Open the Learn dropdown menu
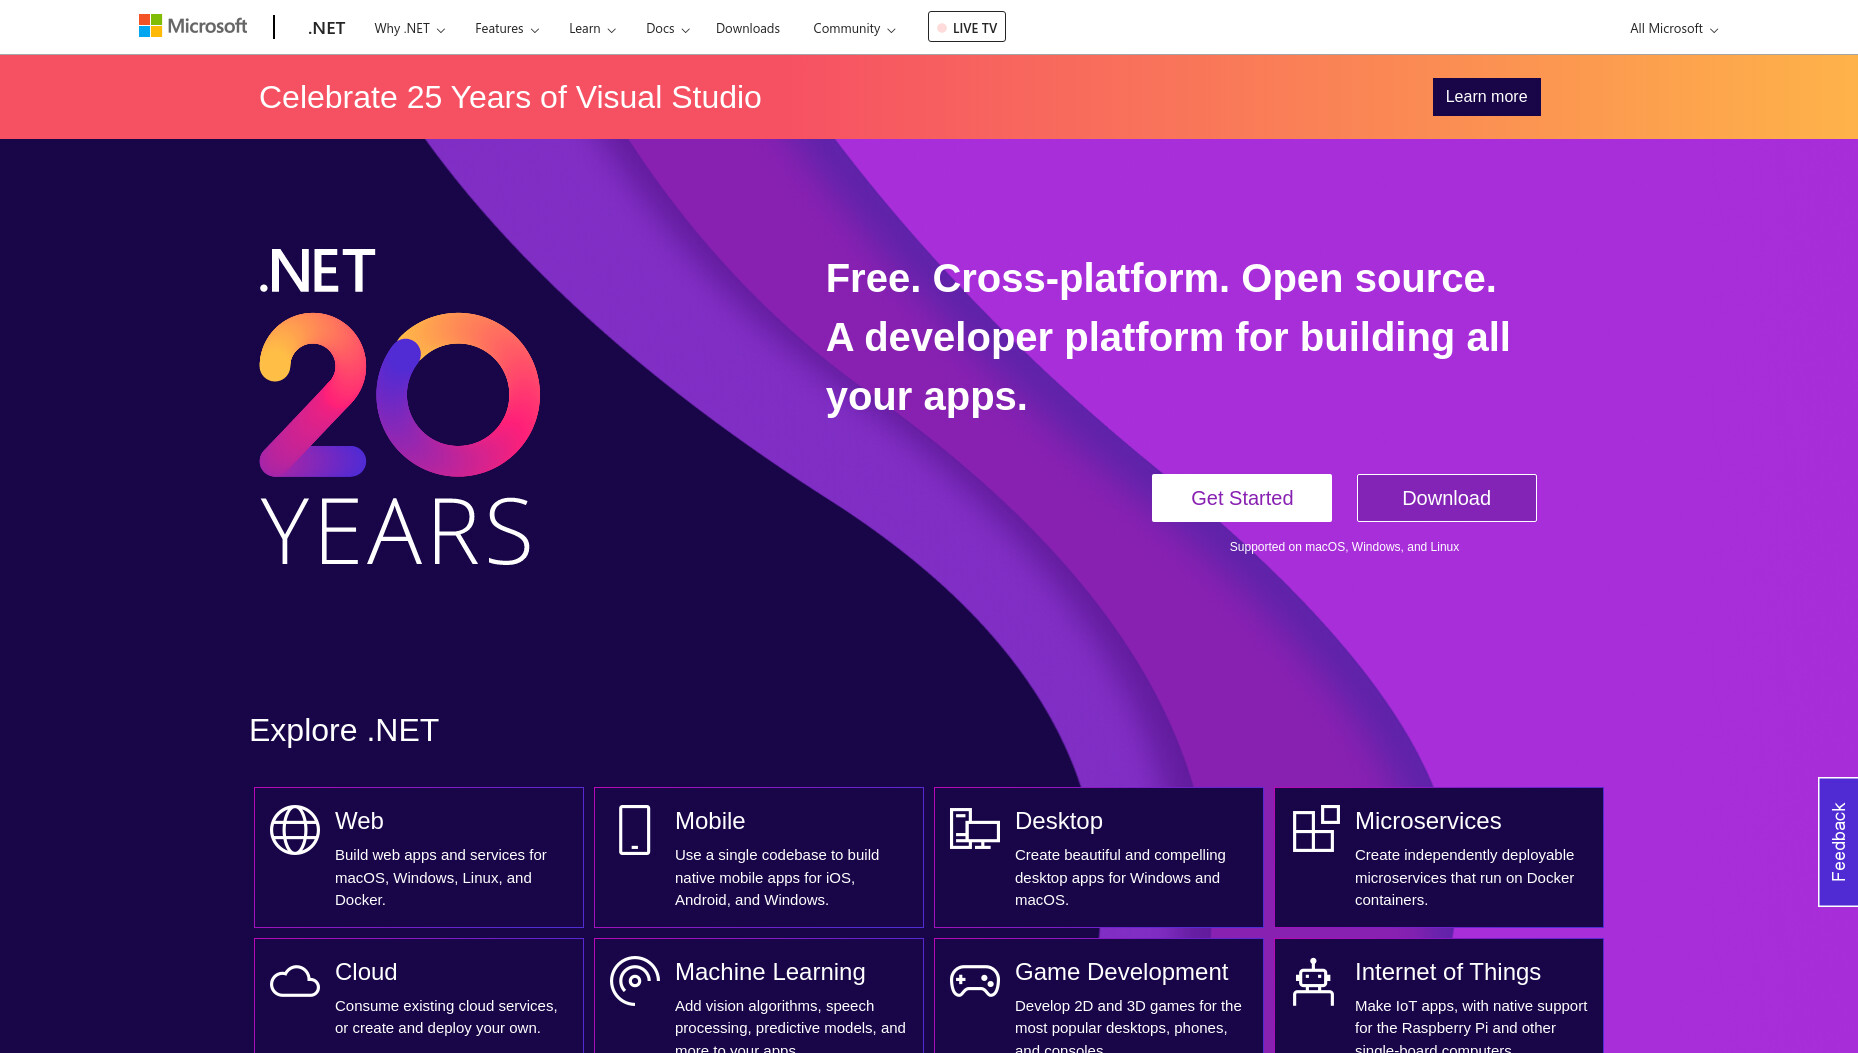 coord(592,28)
